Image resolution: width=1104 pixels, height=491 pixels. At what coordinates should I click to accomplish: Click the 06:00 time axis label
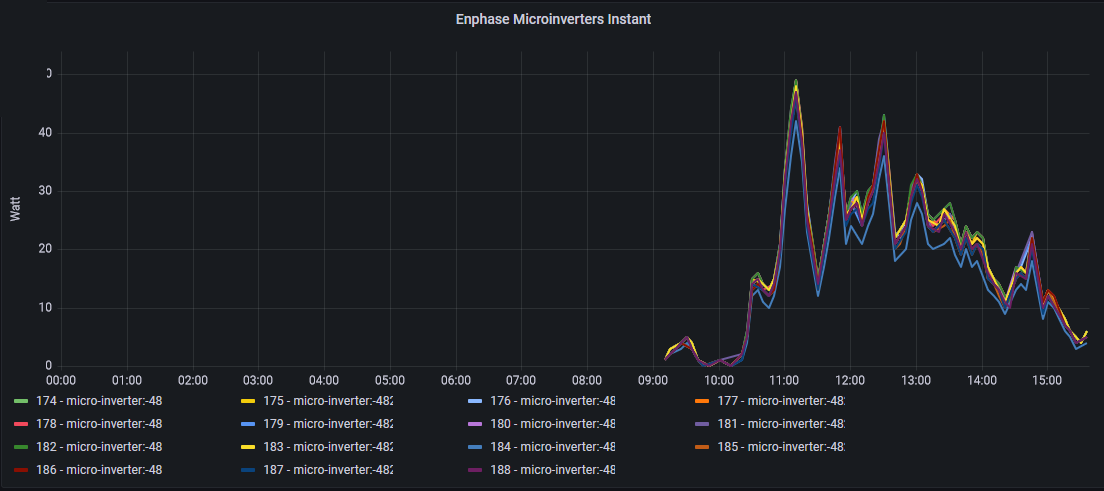[456, 380]
